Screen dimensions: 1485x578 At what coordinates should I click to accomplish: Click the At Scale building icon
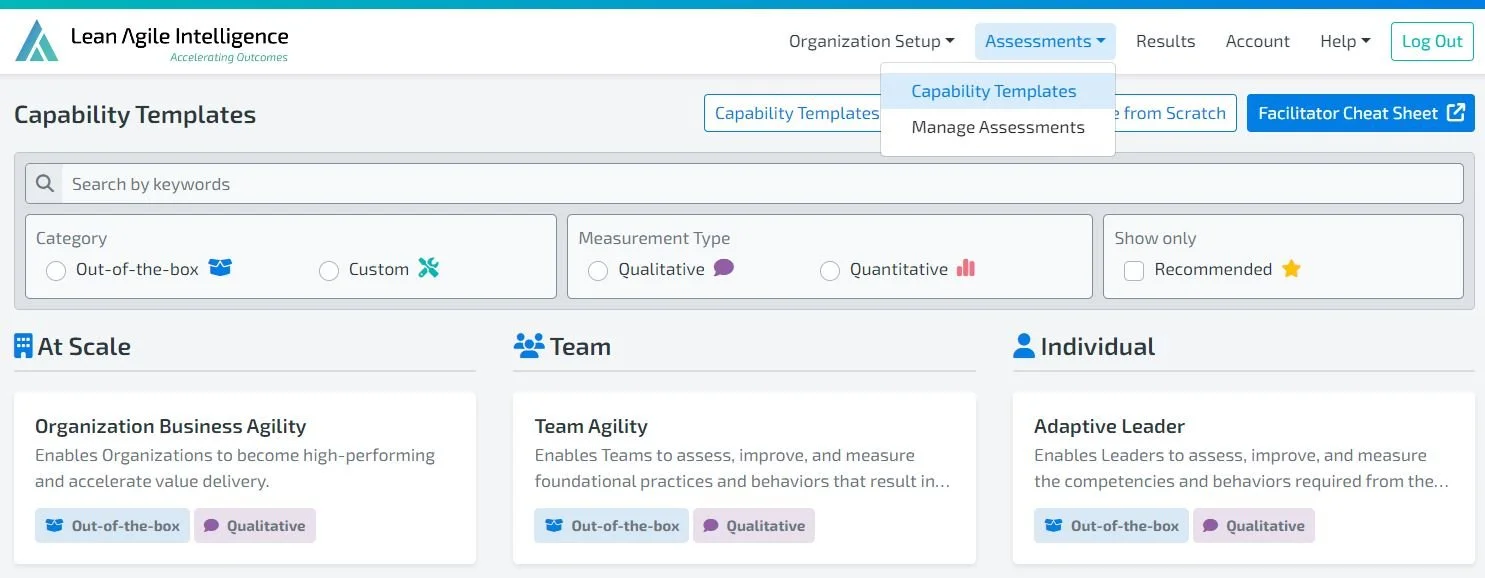tap(23, 346)
